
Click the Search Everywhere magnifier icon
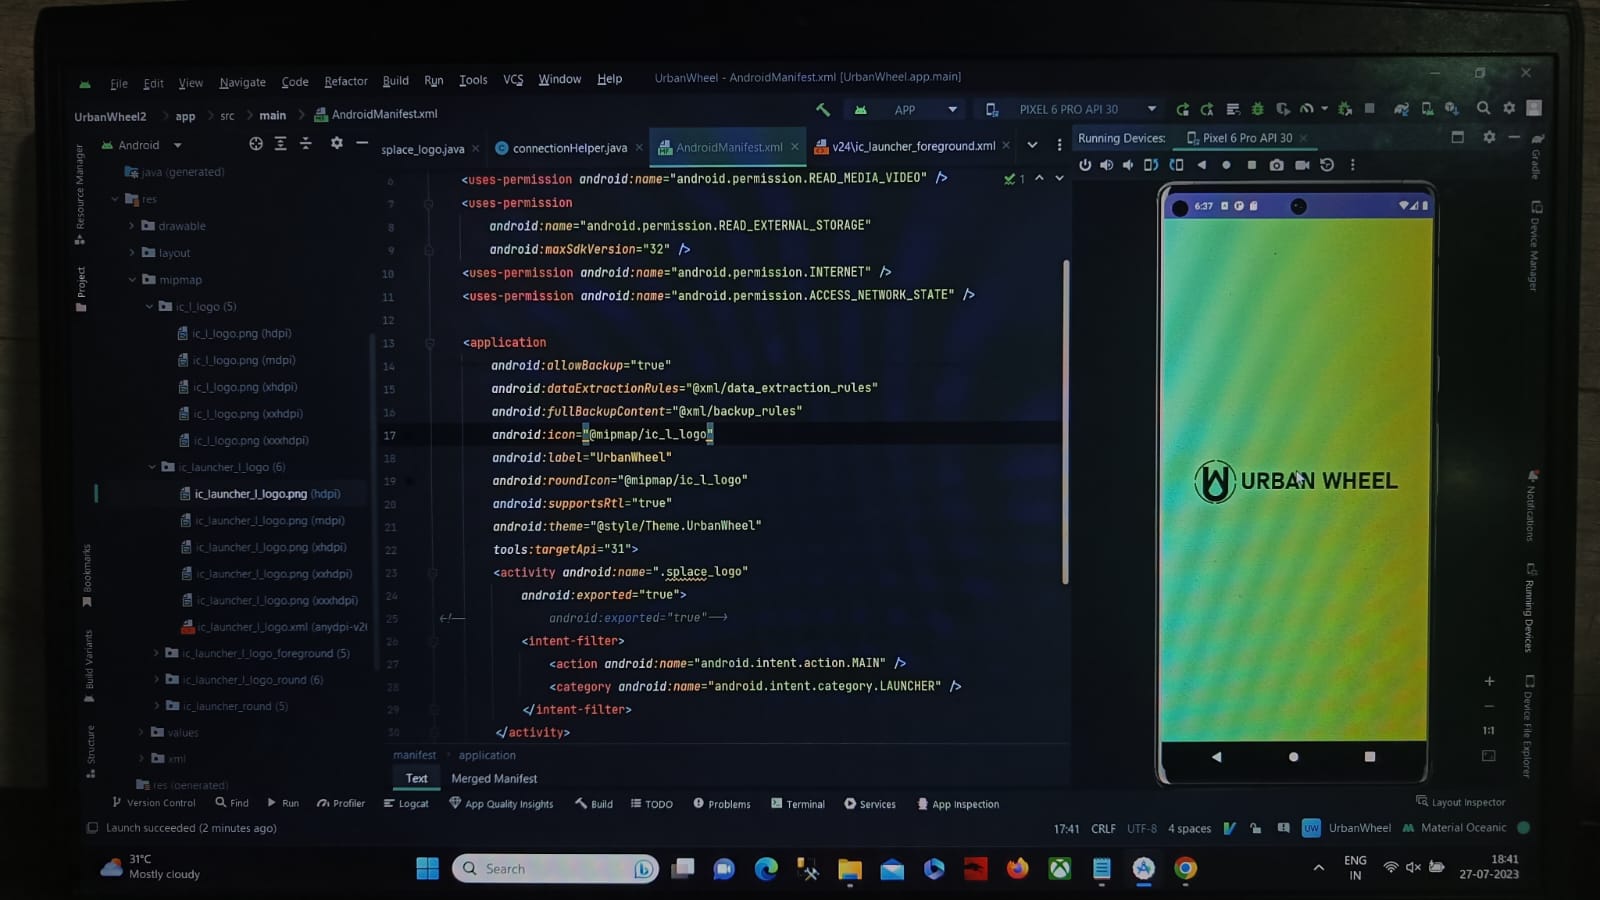pos(1483,108)
